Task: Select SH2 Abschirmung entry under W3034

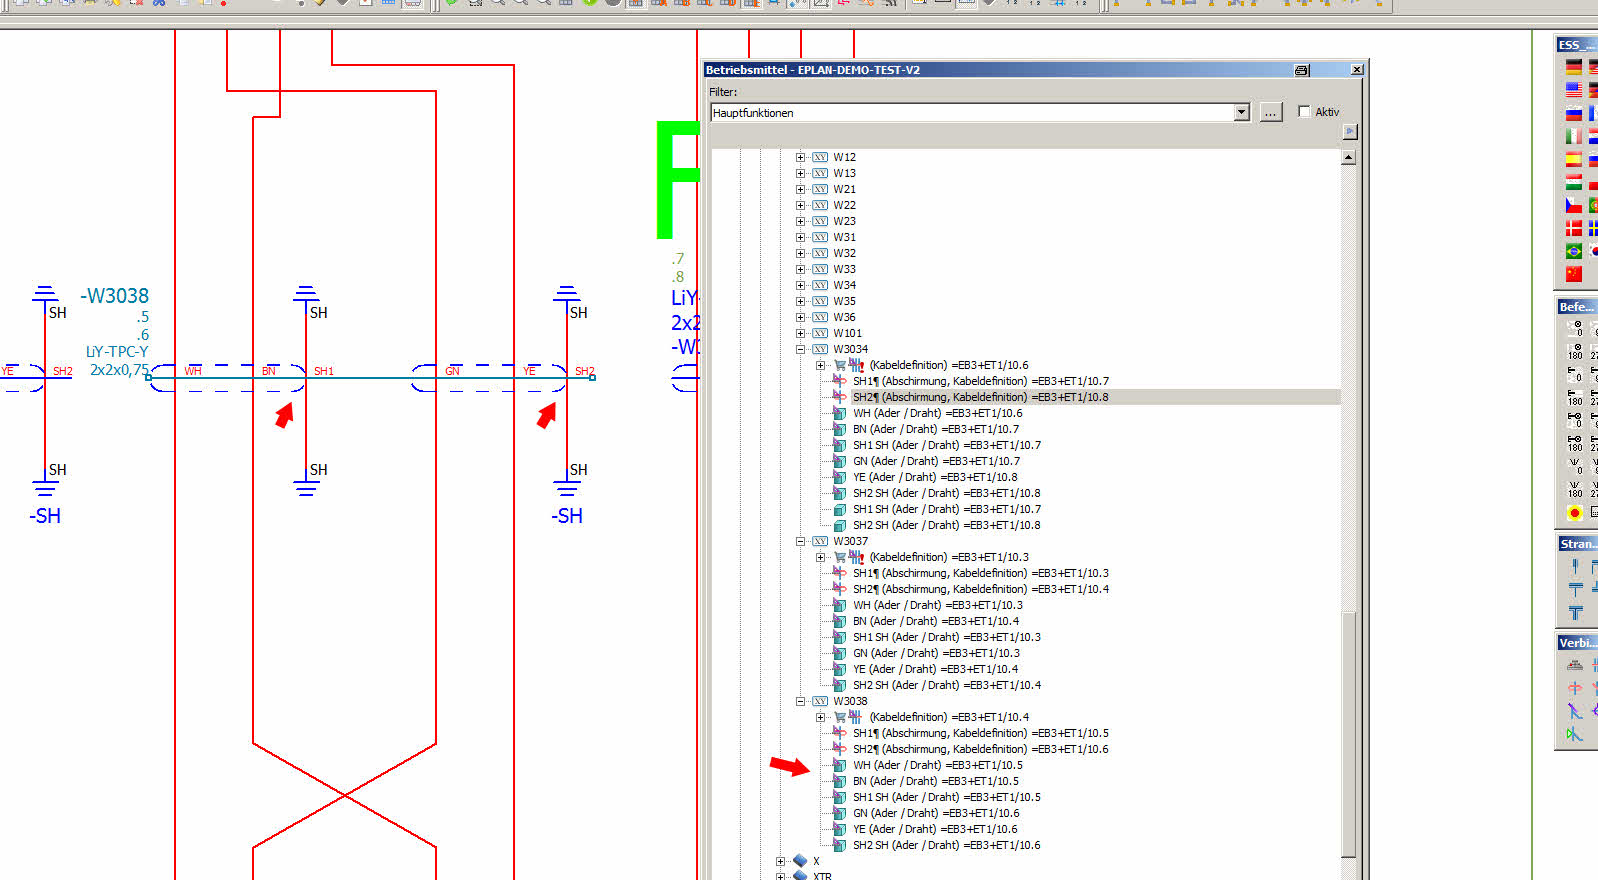Action: coord(979,397)
